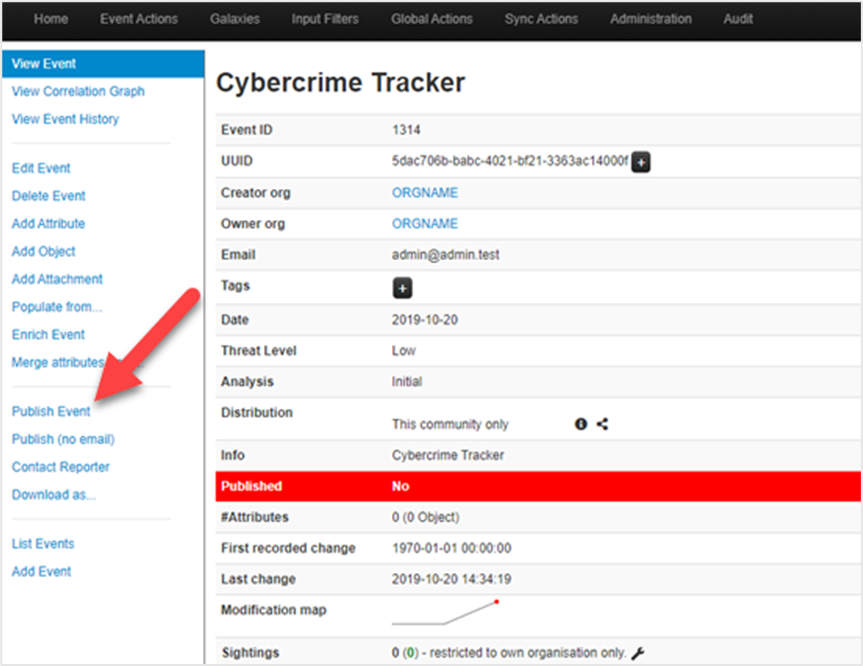
Task: Open the Sync Actions menu
Action: [x=542, y=19]
